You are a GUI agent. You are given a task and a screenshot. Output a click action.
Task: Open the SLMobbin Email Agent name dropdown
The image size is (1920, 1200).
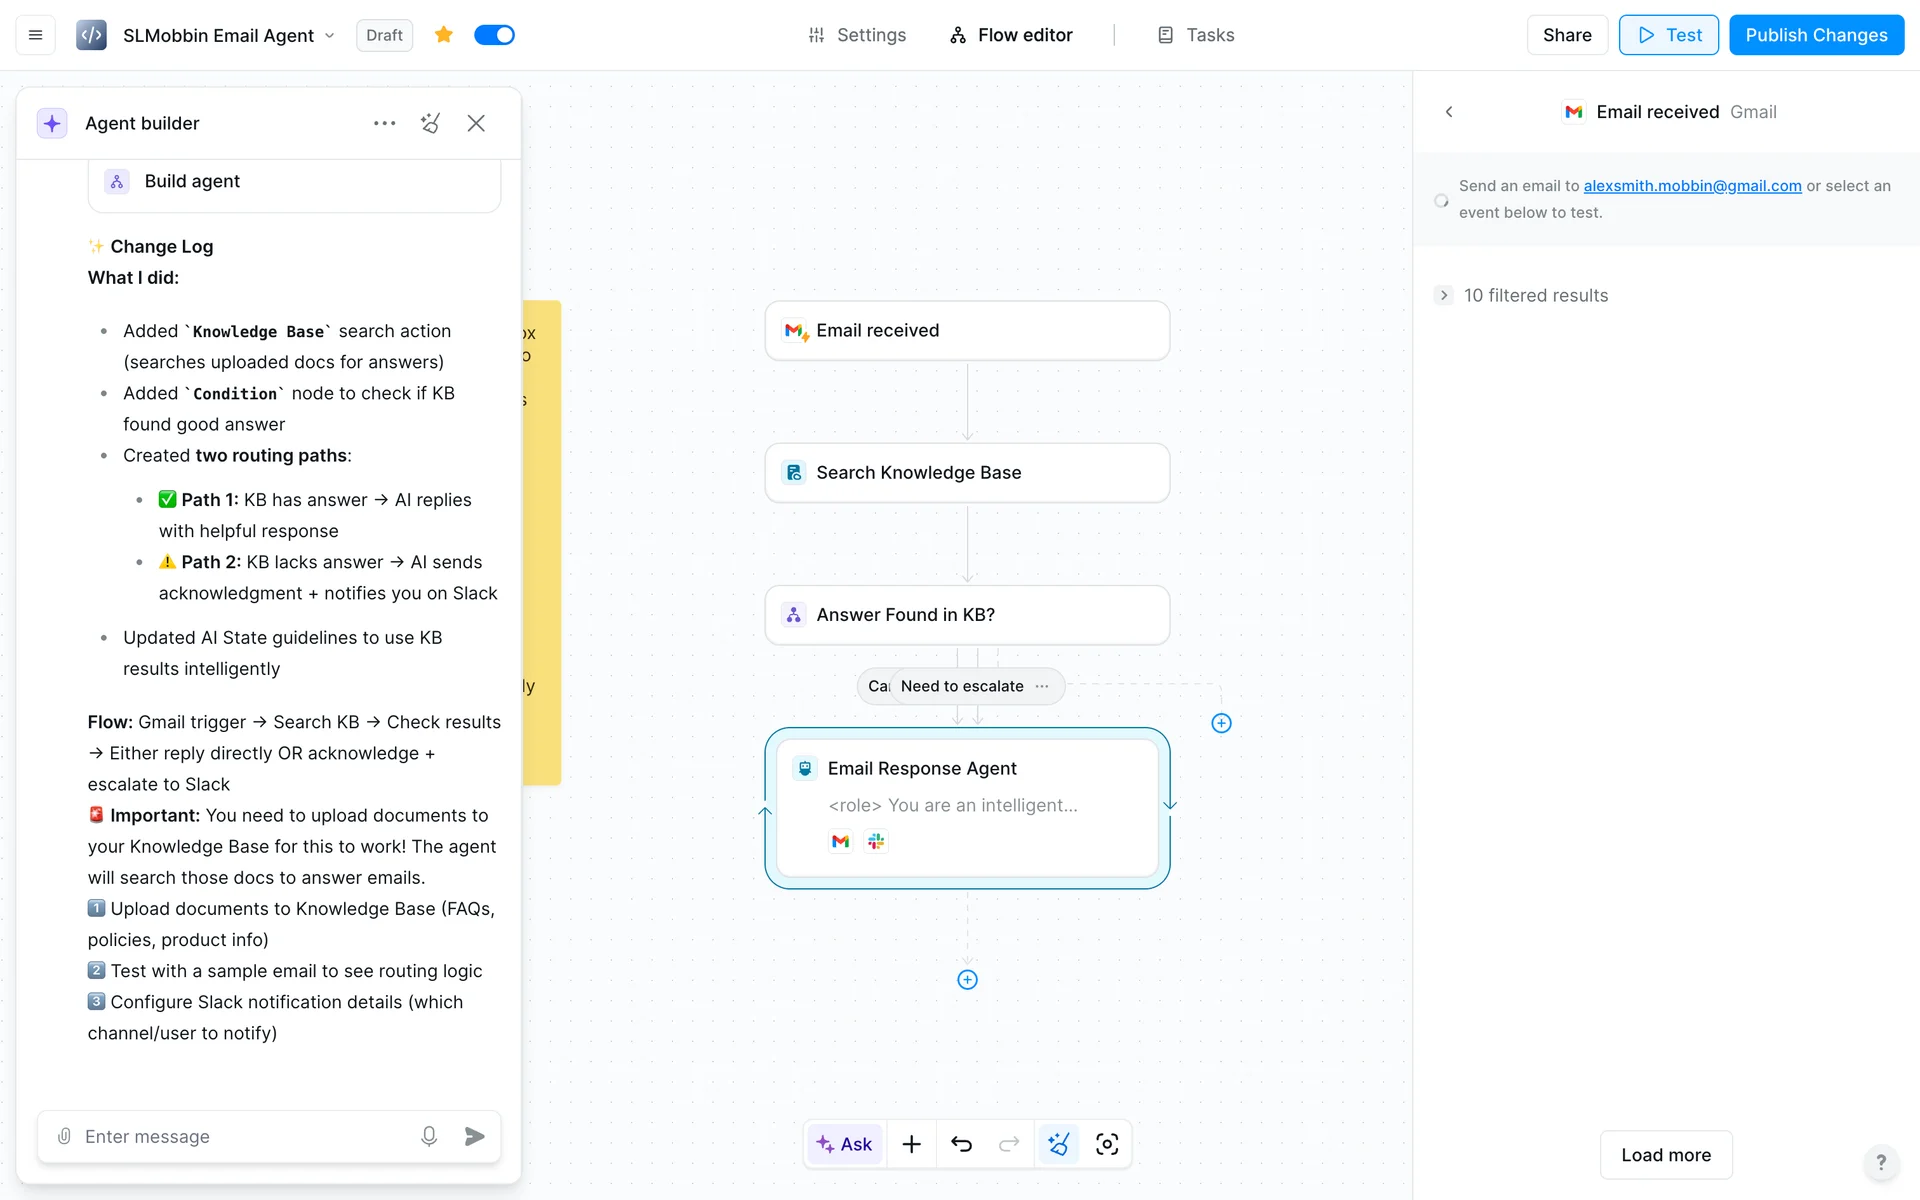pyautogui.click(x=329, y=35)
